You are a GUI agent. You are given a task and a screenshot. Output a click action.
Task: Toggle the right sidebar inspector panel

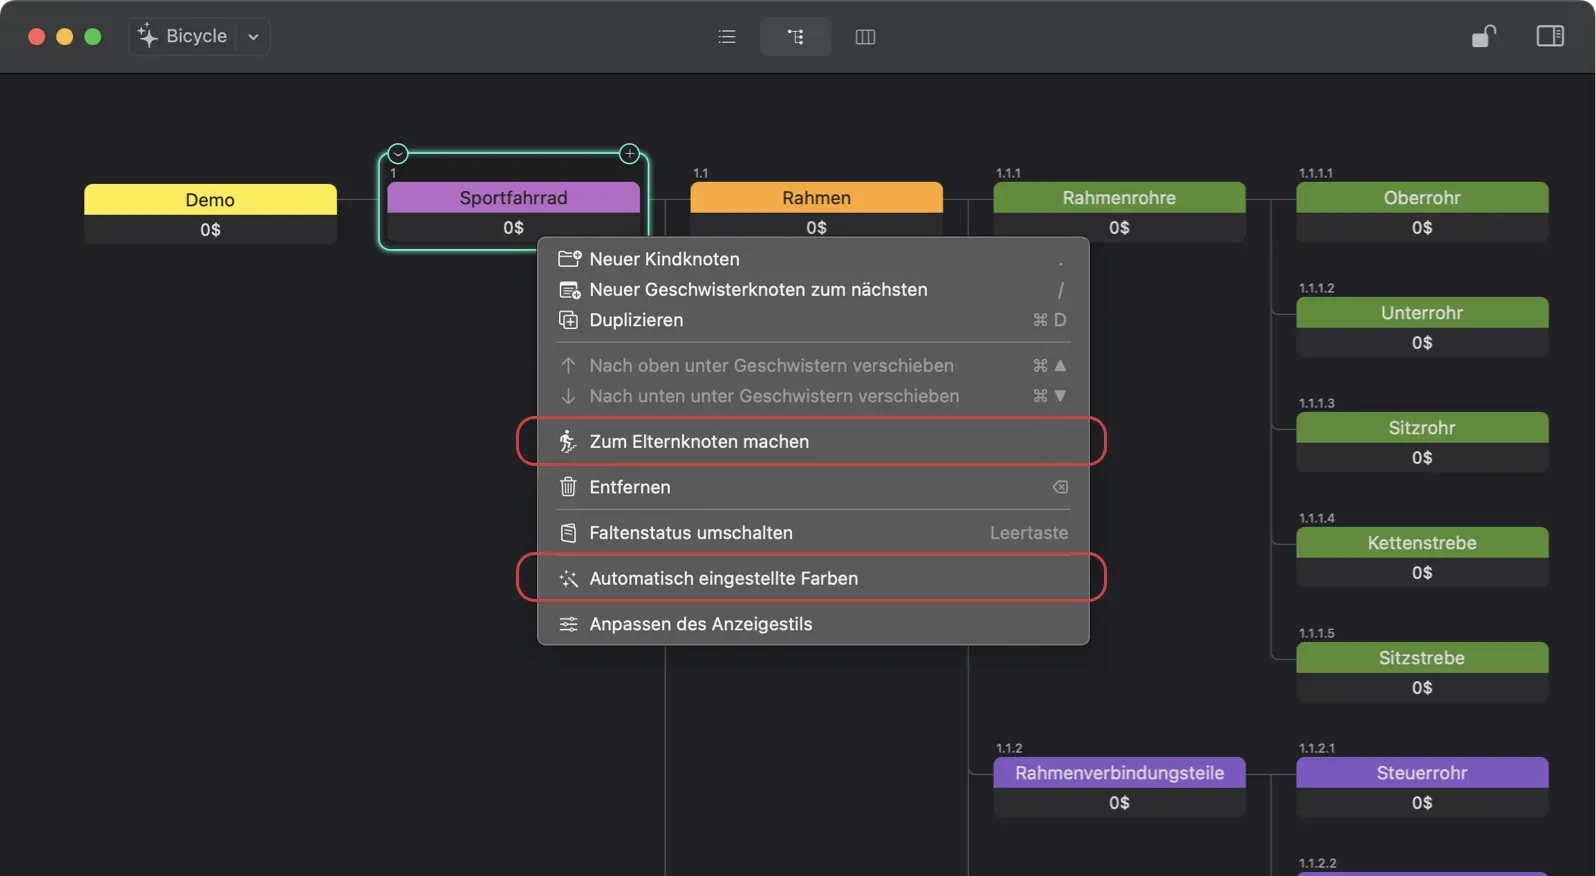(1549, 37)
